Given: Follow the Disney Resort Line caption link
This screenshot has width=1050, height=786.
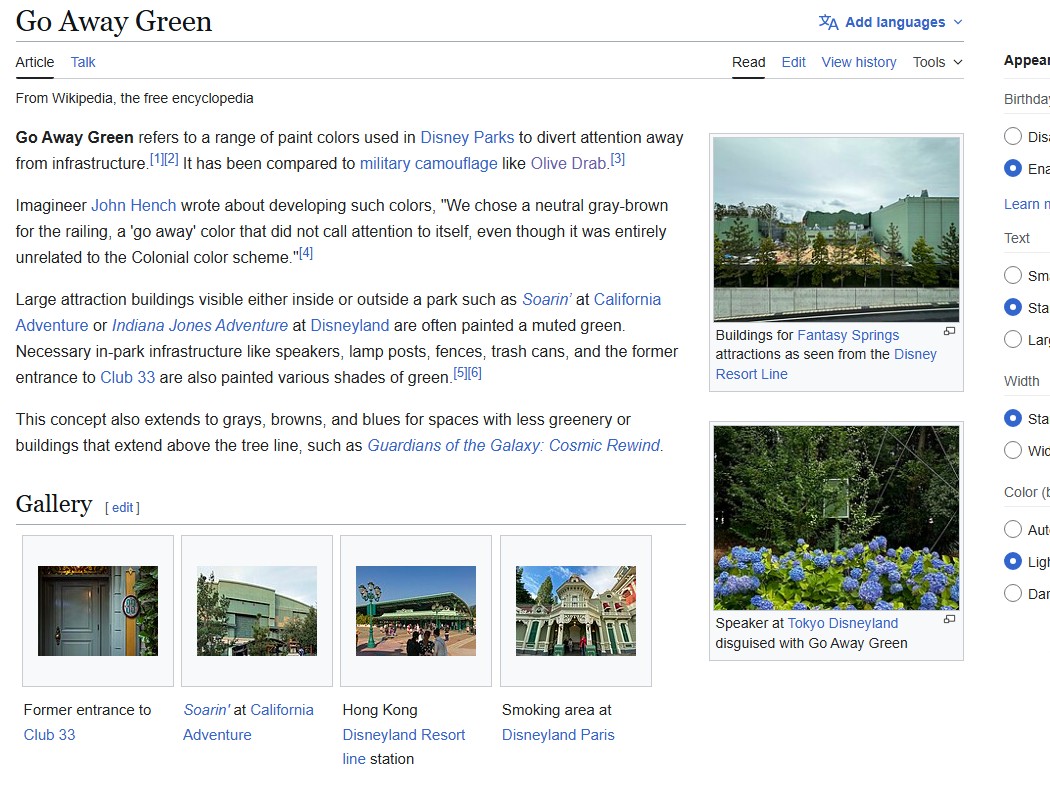Looking at the screenshot, I should (826, 364).
